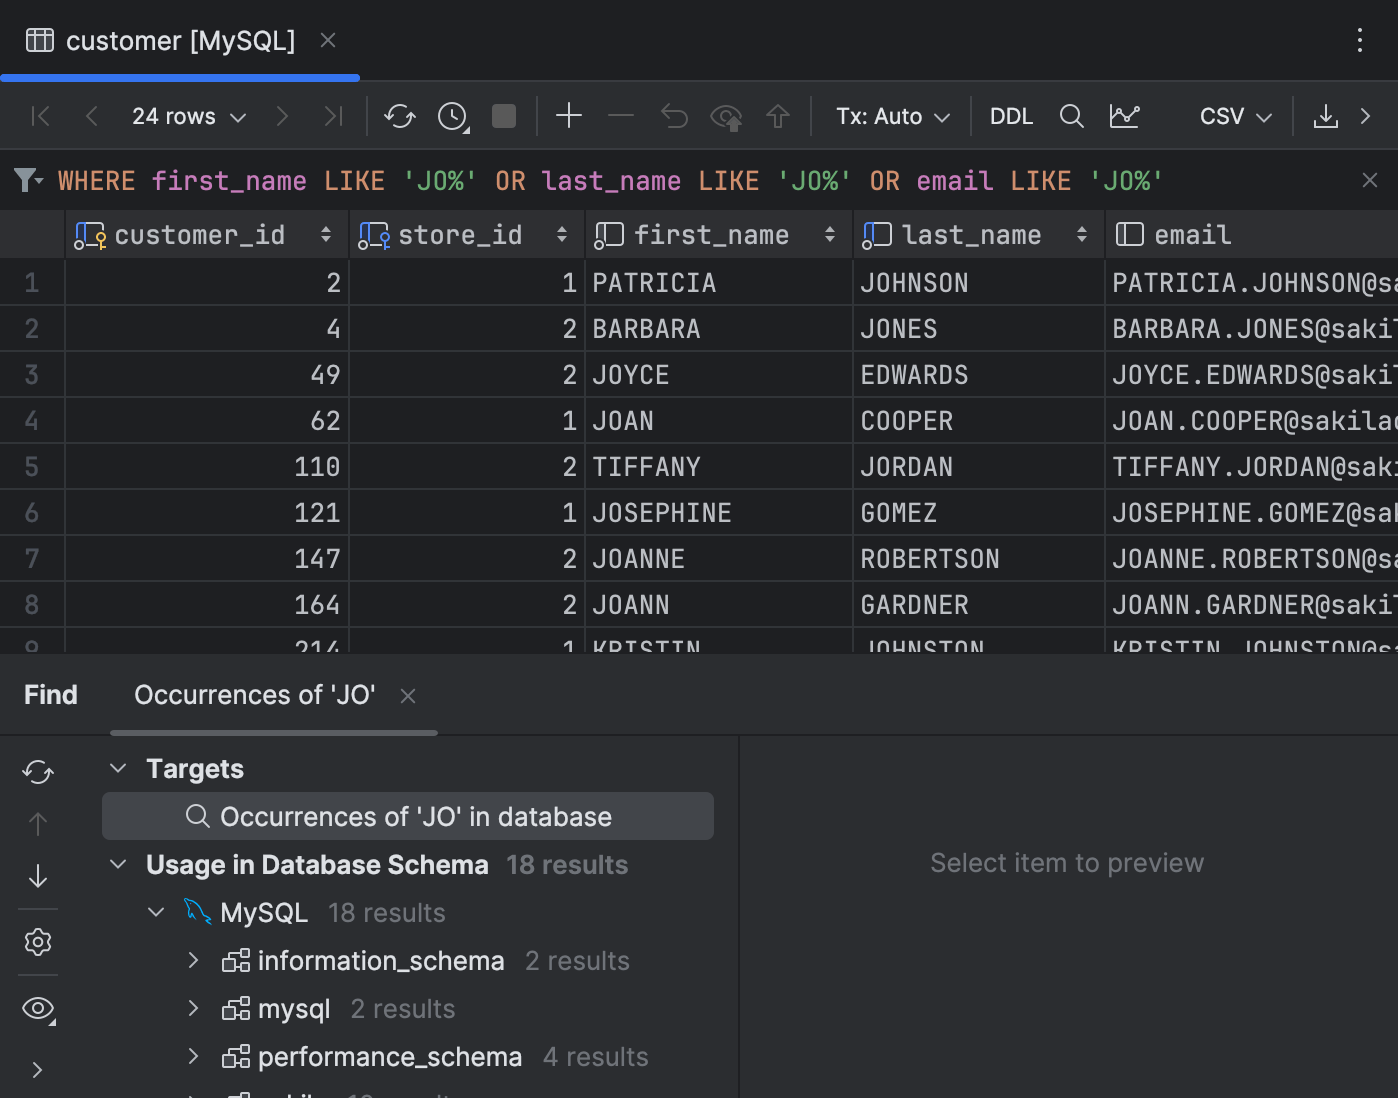Screen dimensions: 1398x1098
Task: Submit changes using the upload arrow icon
Action: tap(778, 116)
